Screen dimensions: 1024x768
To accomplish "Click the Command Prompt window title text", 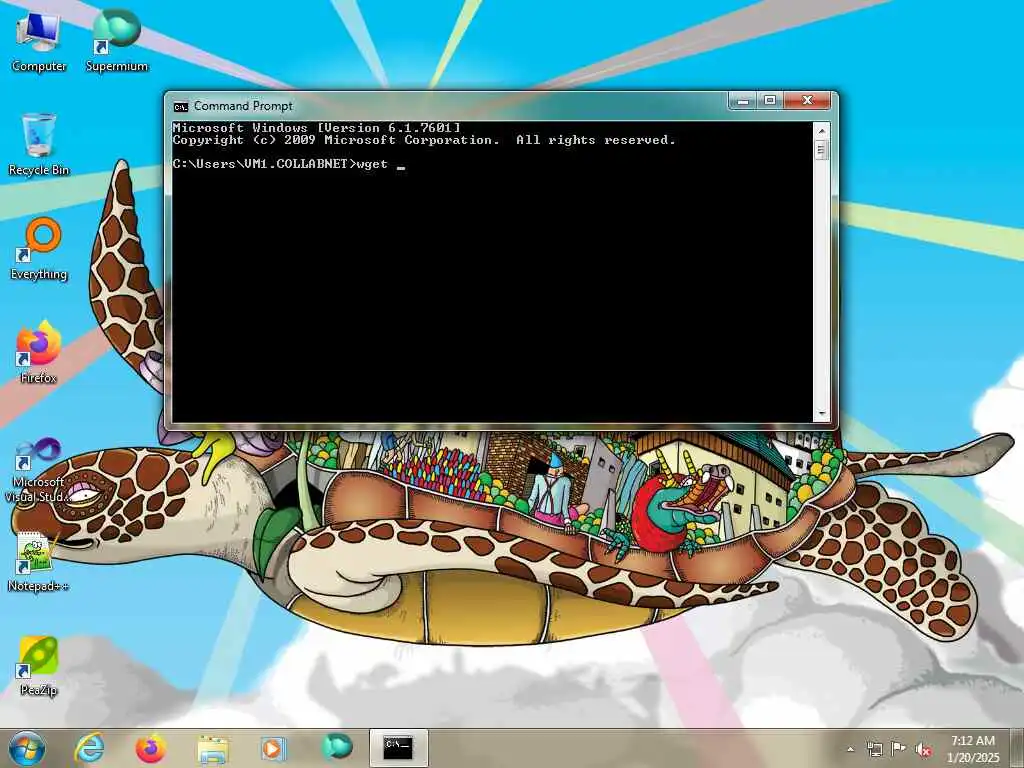I will [x=243, y=106].
